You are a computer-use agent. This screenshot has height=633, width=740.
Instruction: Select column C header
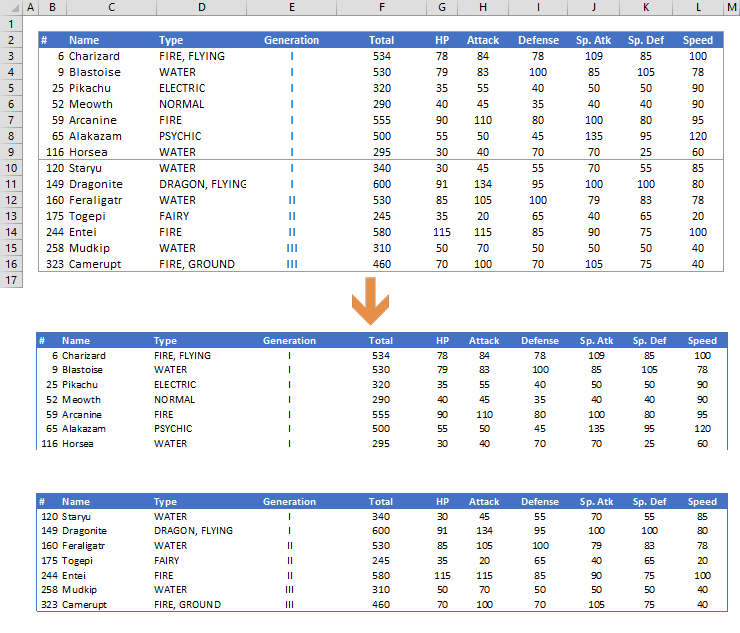111,8
